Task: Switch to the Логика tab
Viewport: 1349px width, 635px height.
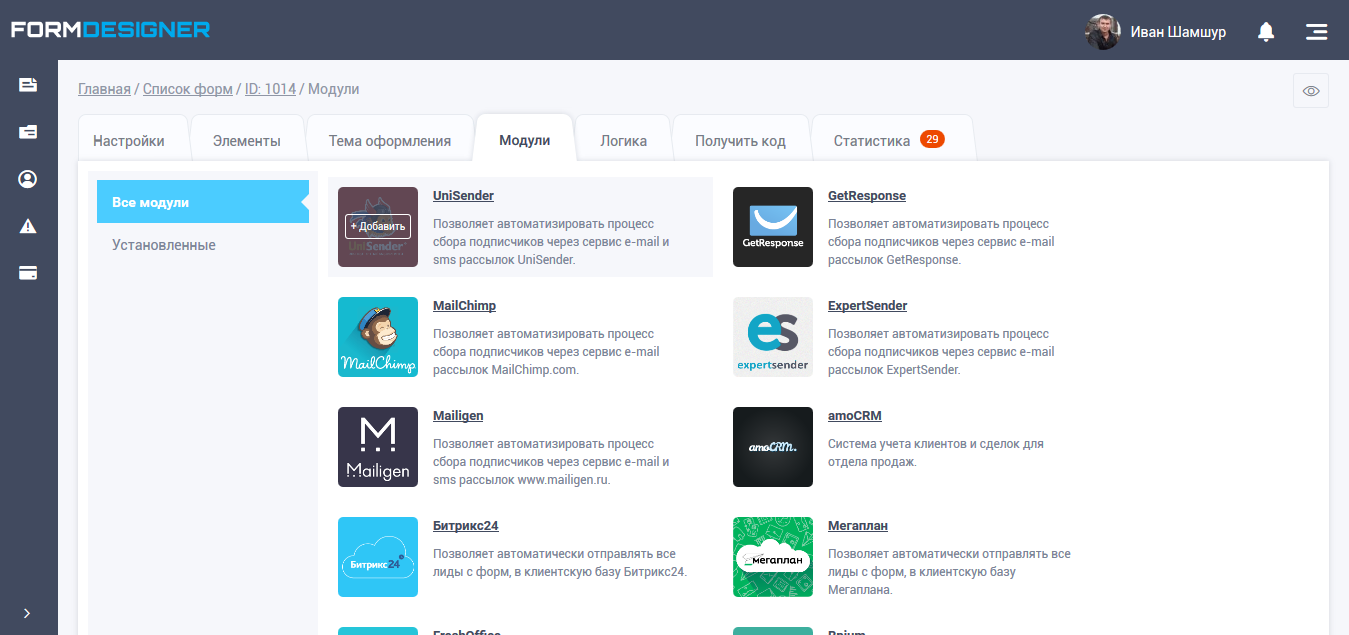Action: [x=622, y=139]
